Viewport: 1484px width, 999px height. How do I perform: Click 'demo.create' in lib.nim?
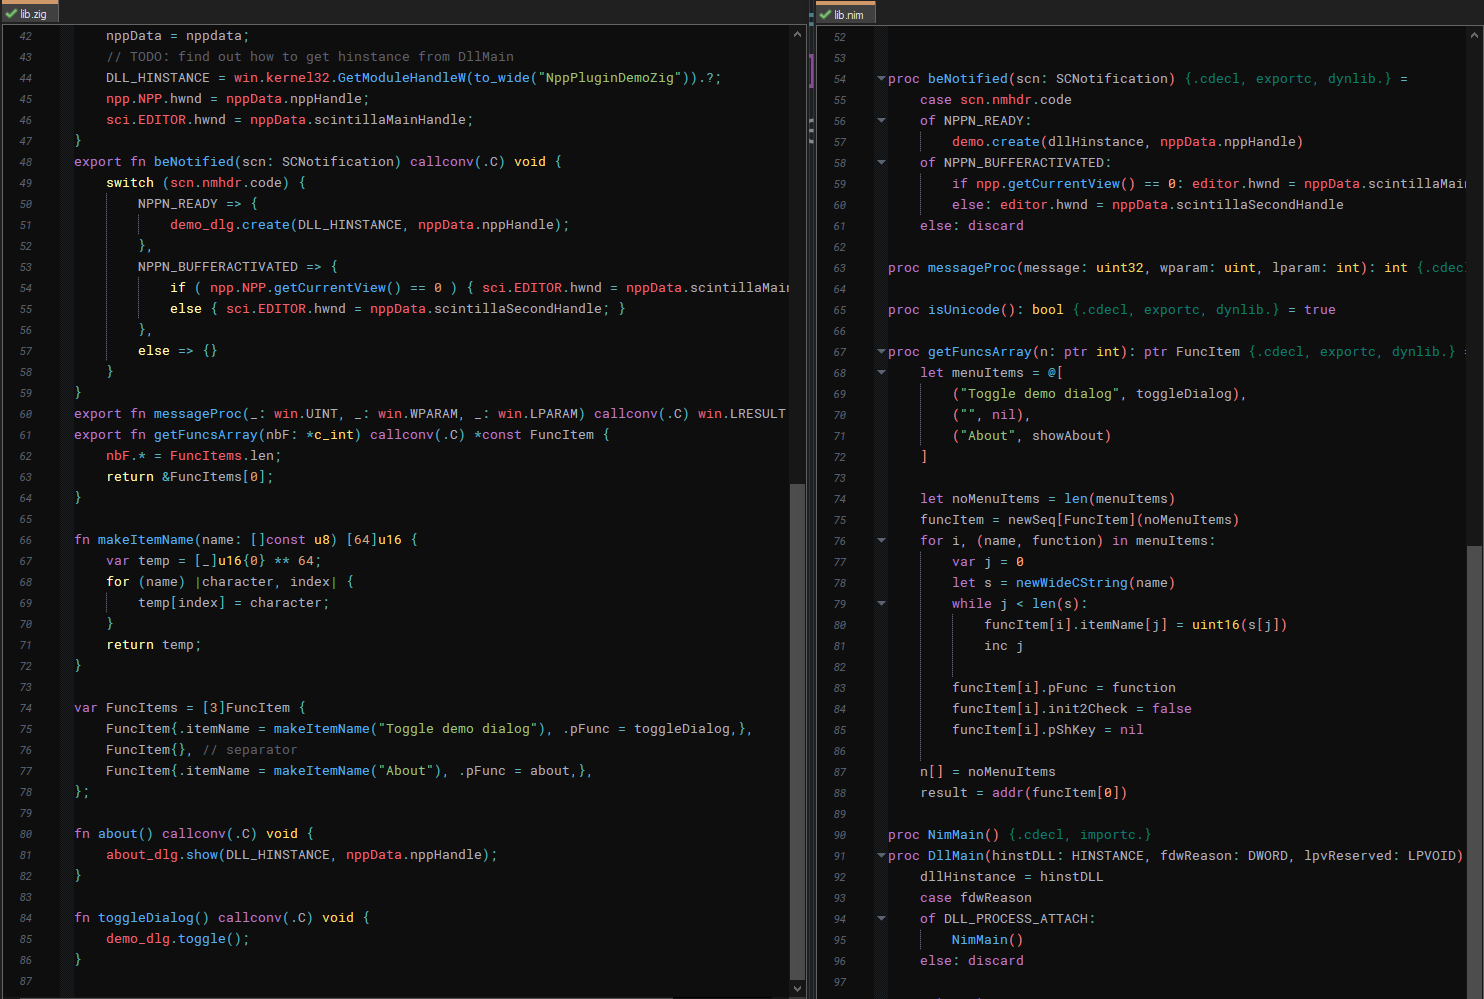(x=996, y=142)
